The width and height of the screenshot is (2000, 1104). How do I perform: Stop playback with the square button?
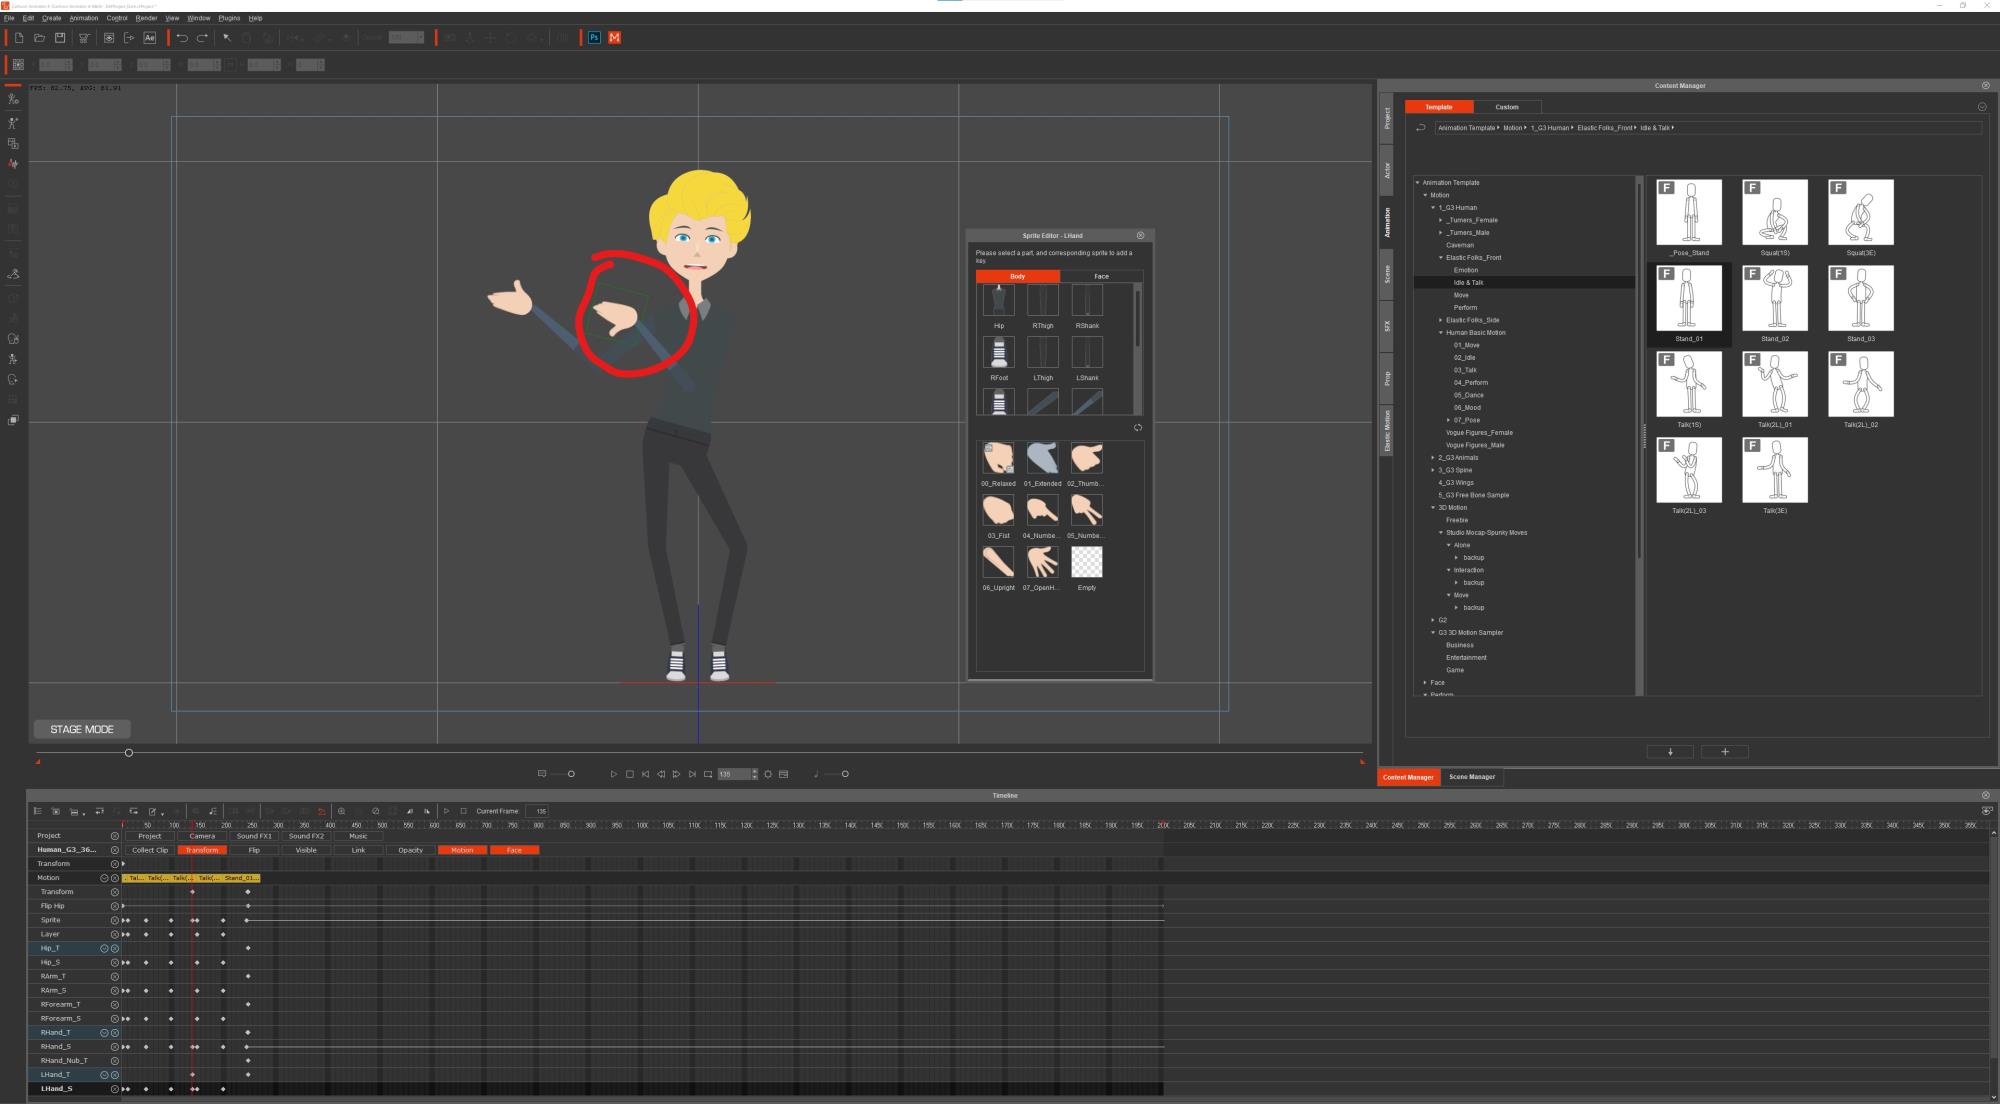pos(629,774)
